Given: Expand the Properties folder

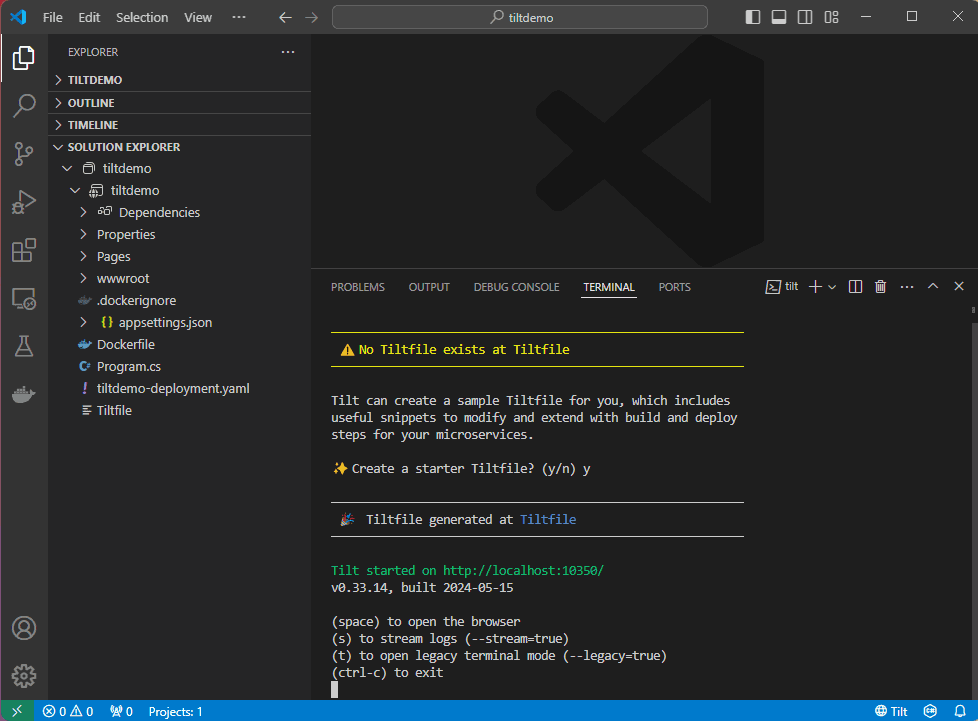Looking at the screenshot, I should pos(84,235).
